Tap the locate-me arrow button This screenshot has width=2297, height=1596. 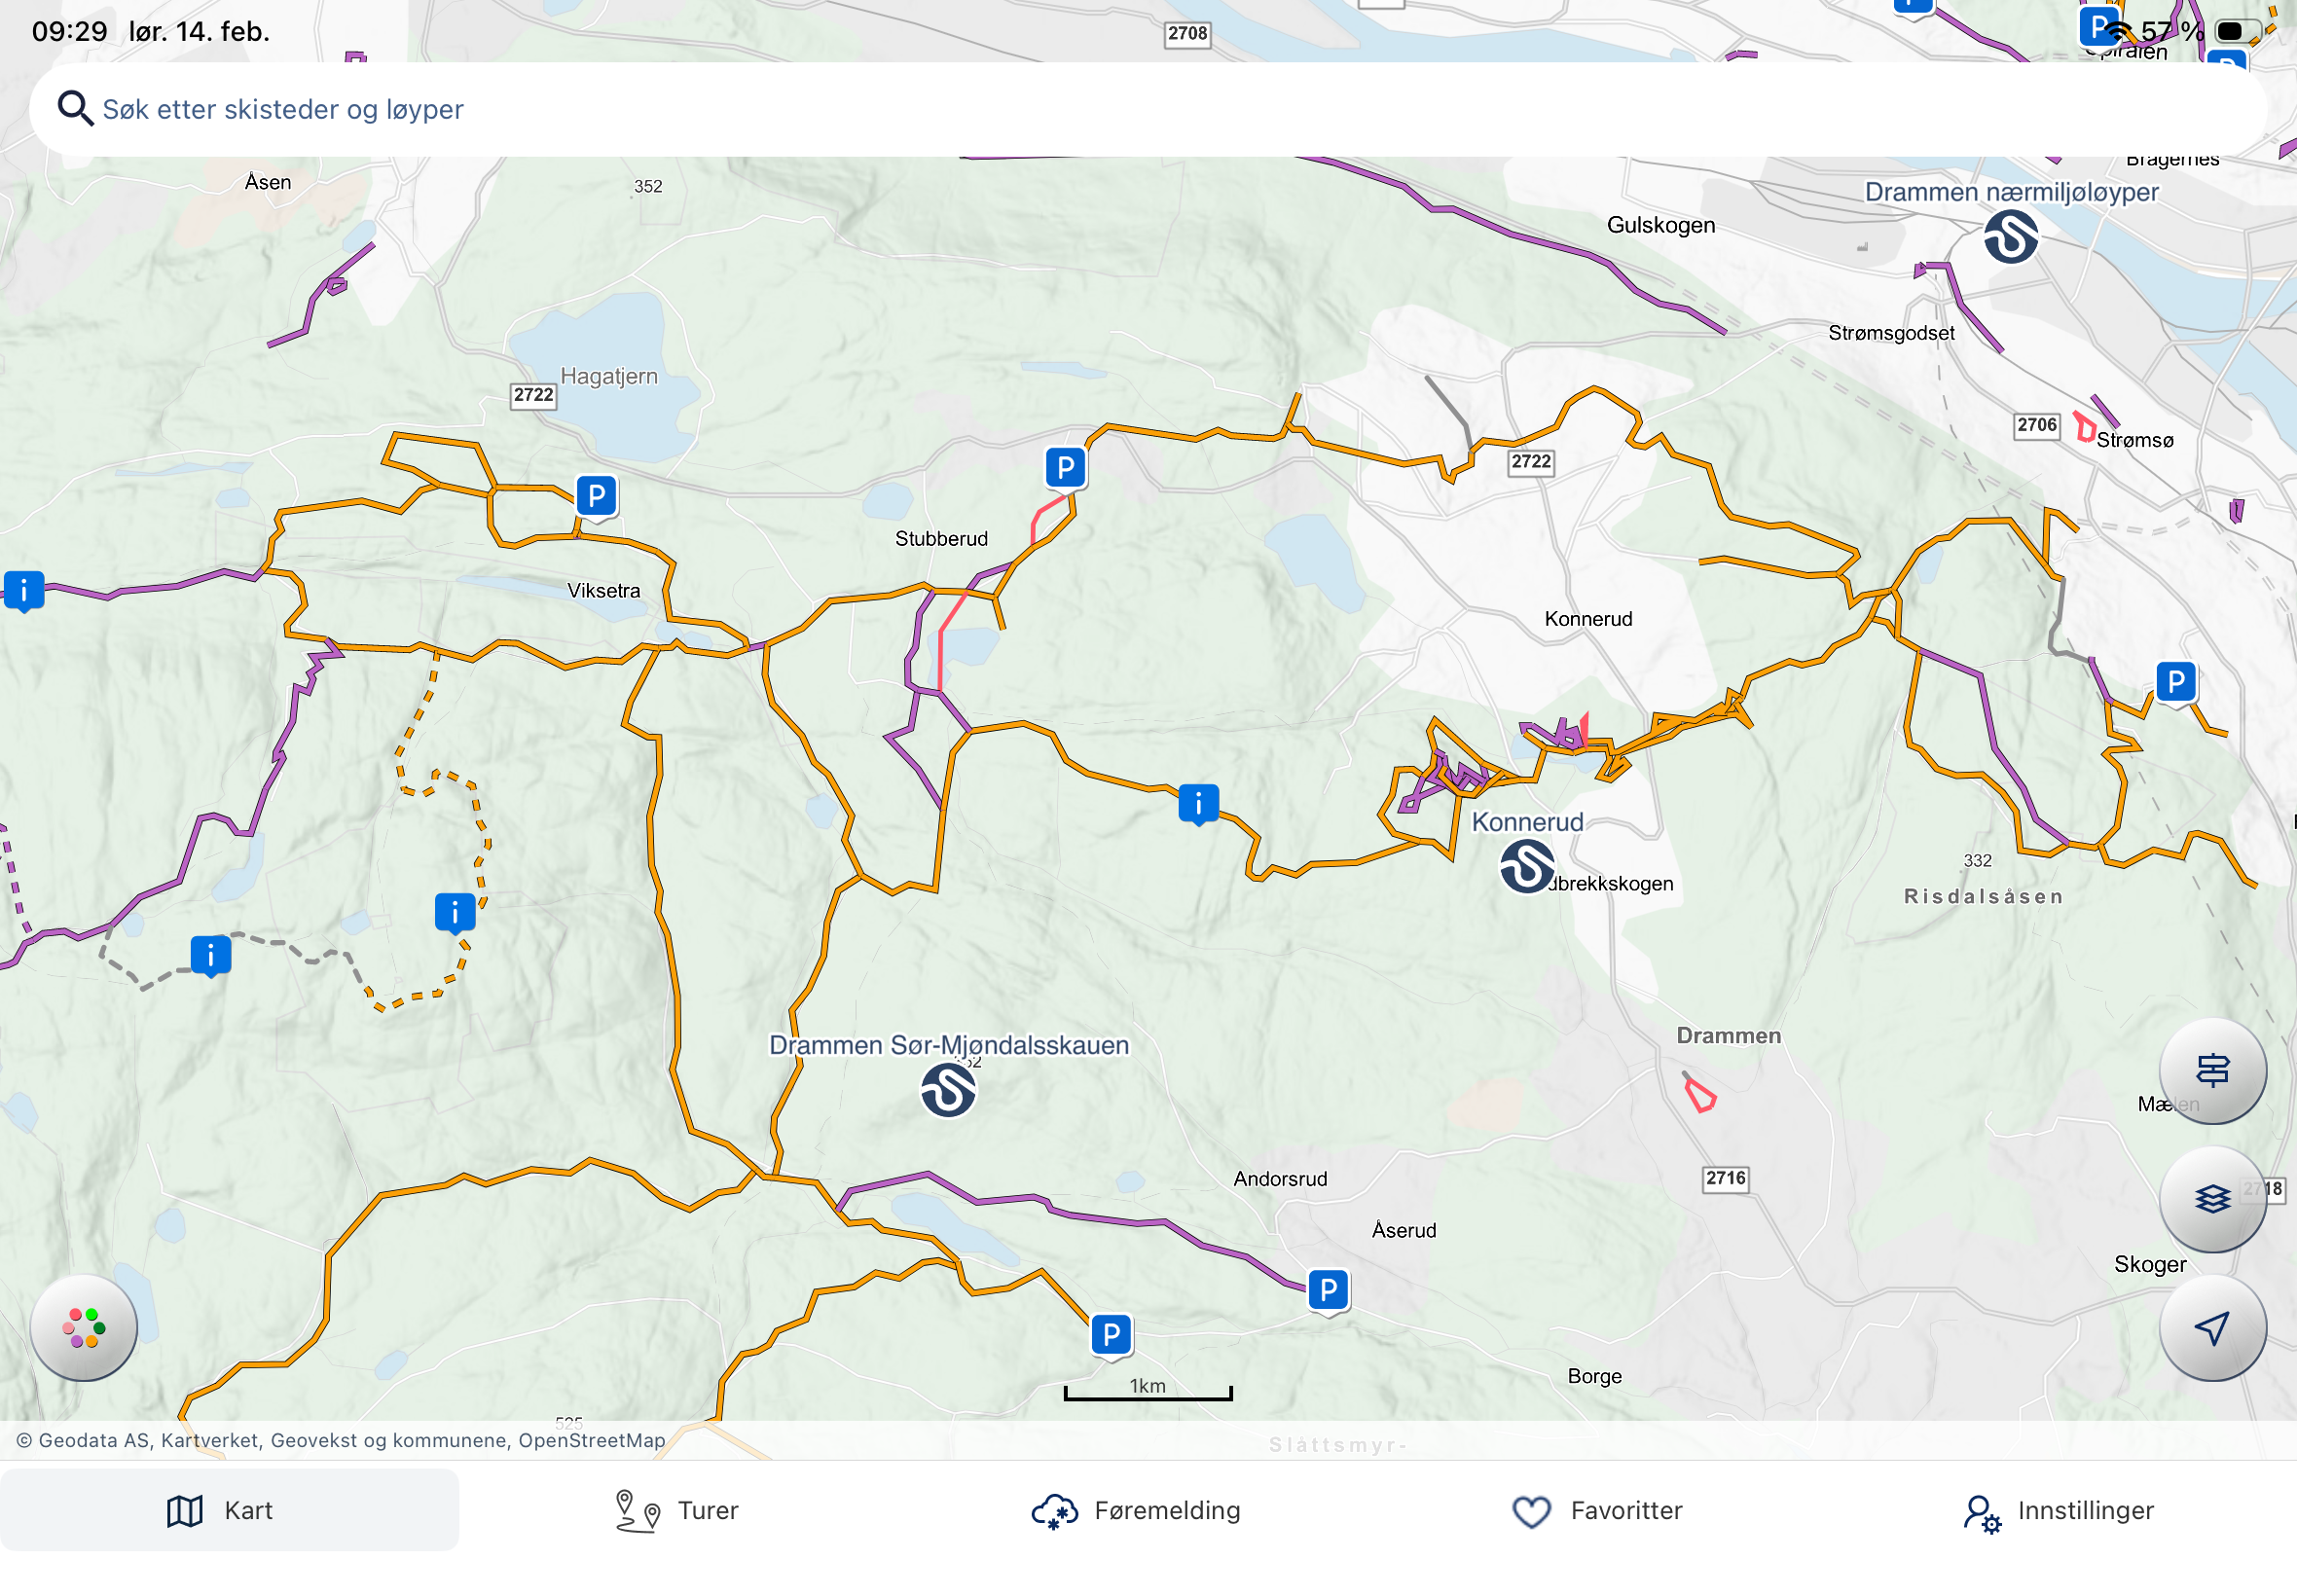point(2212,1327)
